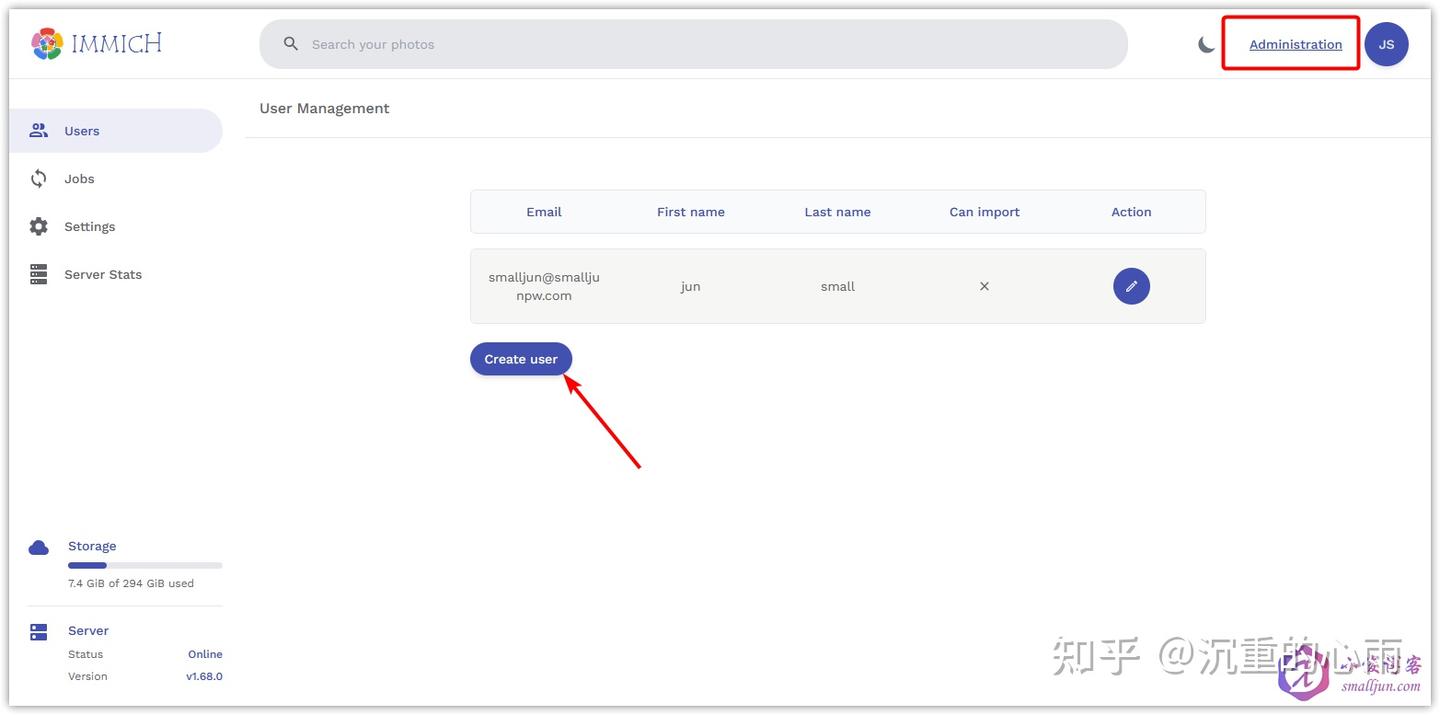Click the Email column header

tap(544, 212)
